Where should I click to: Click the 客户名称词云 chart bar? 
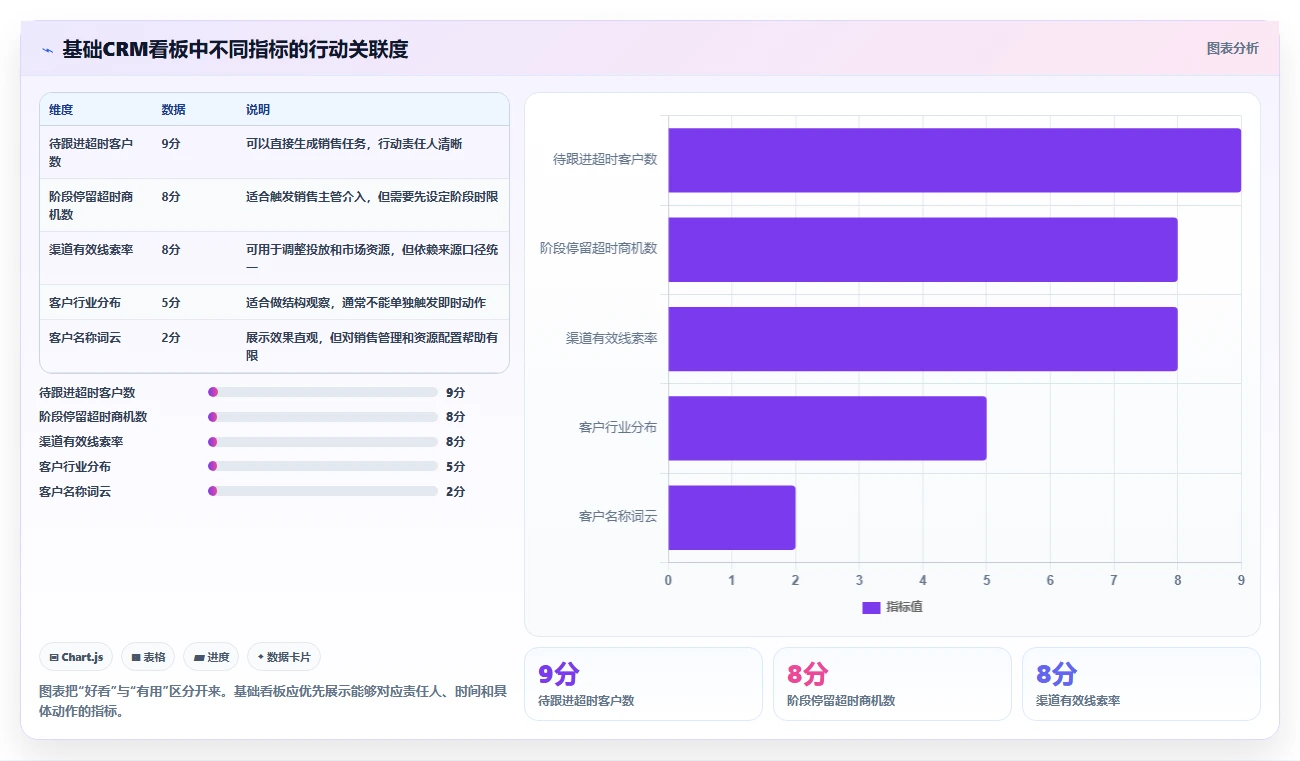click(x=732, y=517)
